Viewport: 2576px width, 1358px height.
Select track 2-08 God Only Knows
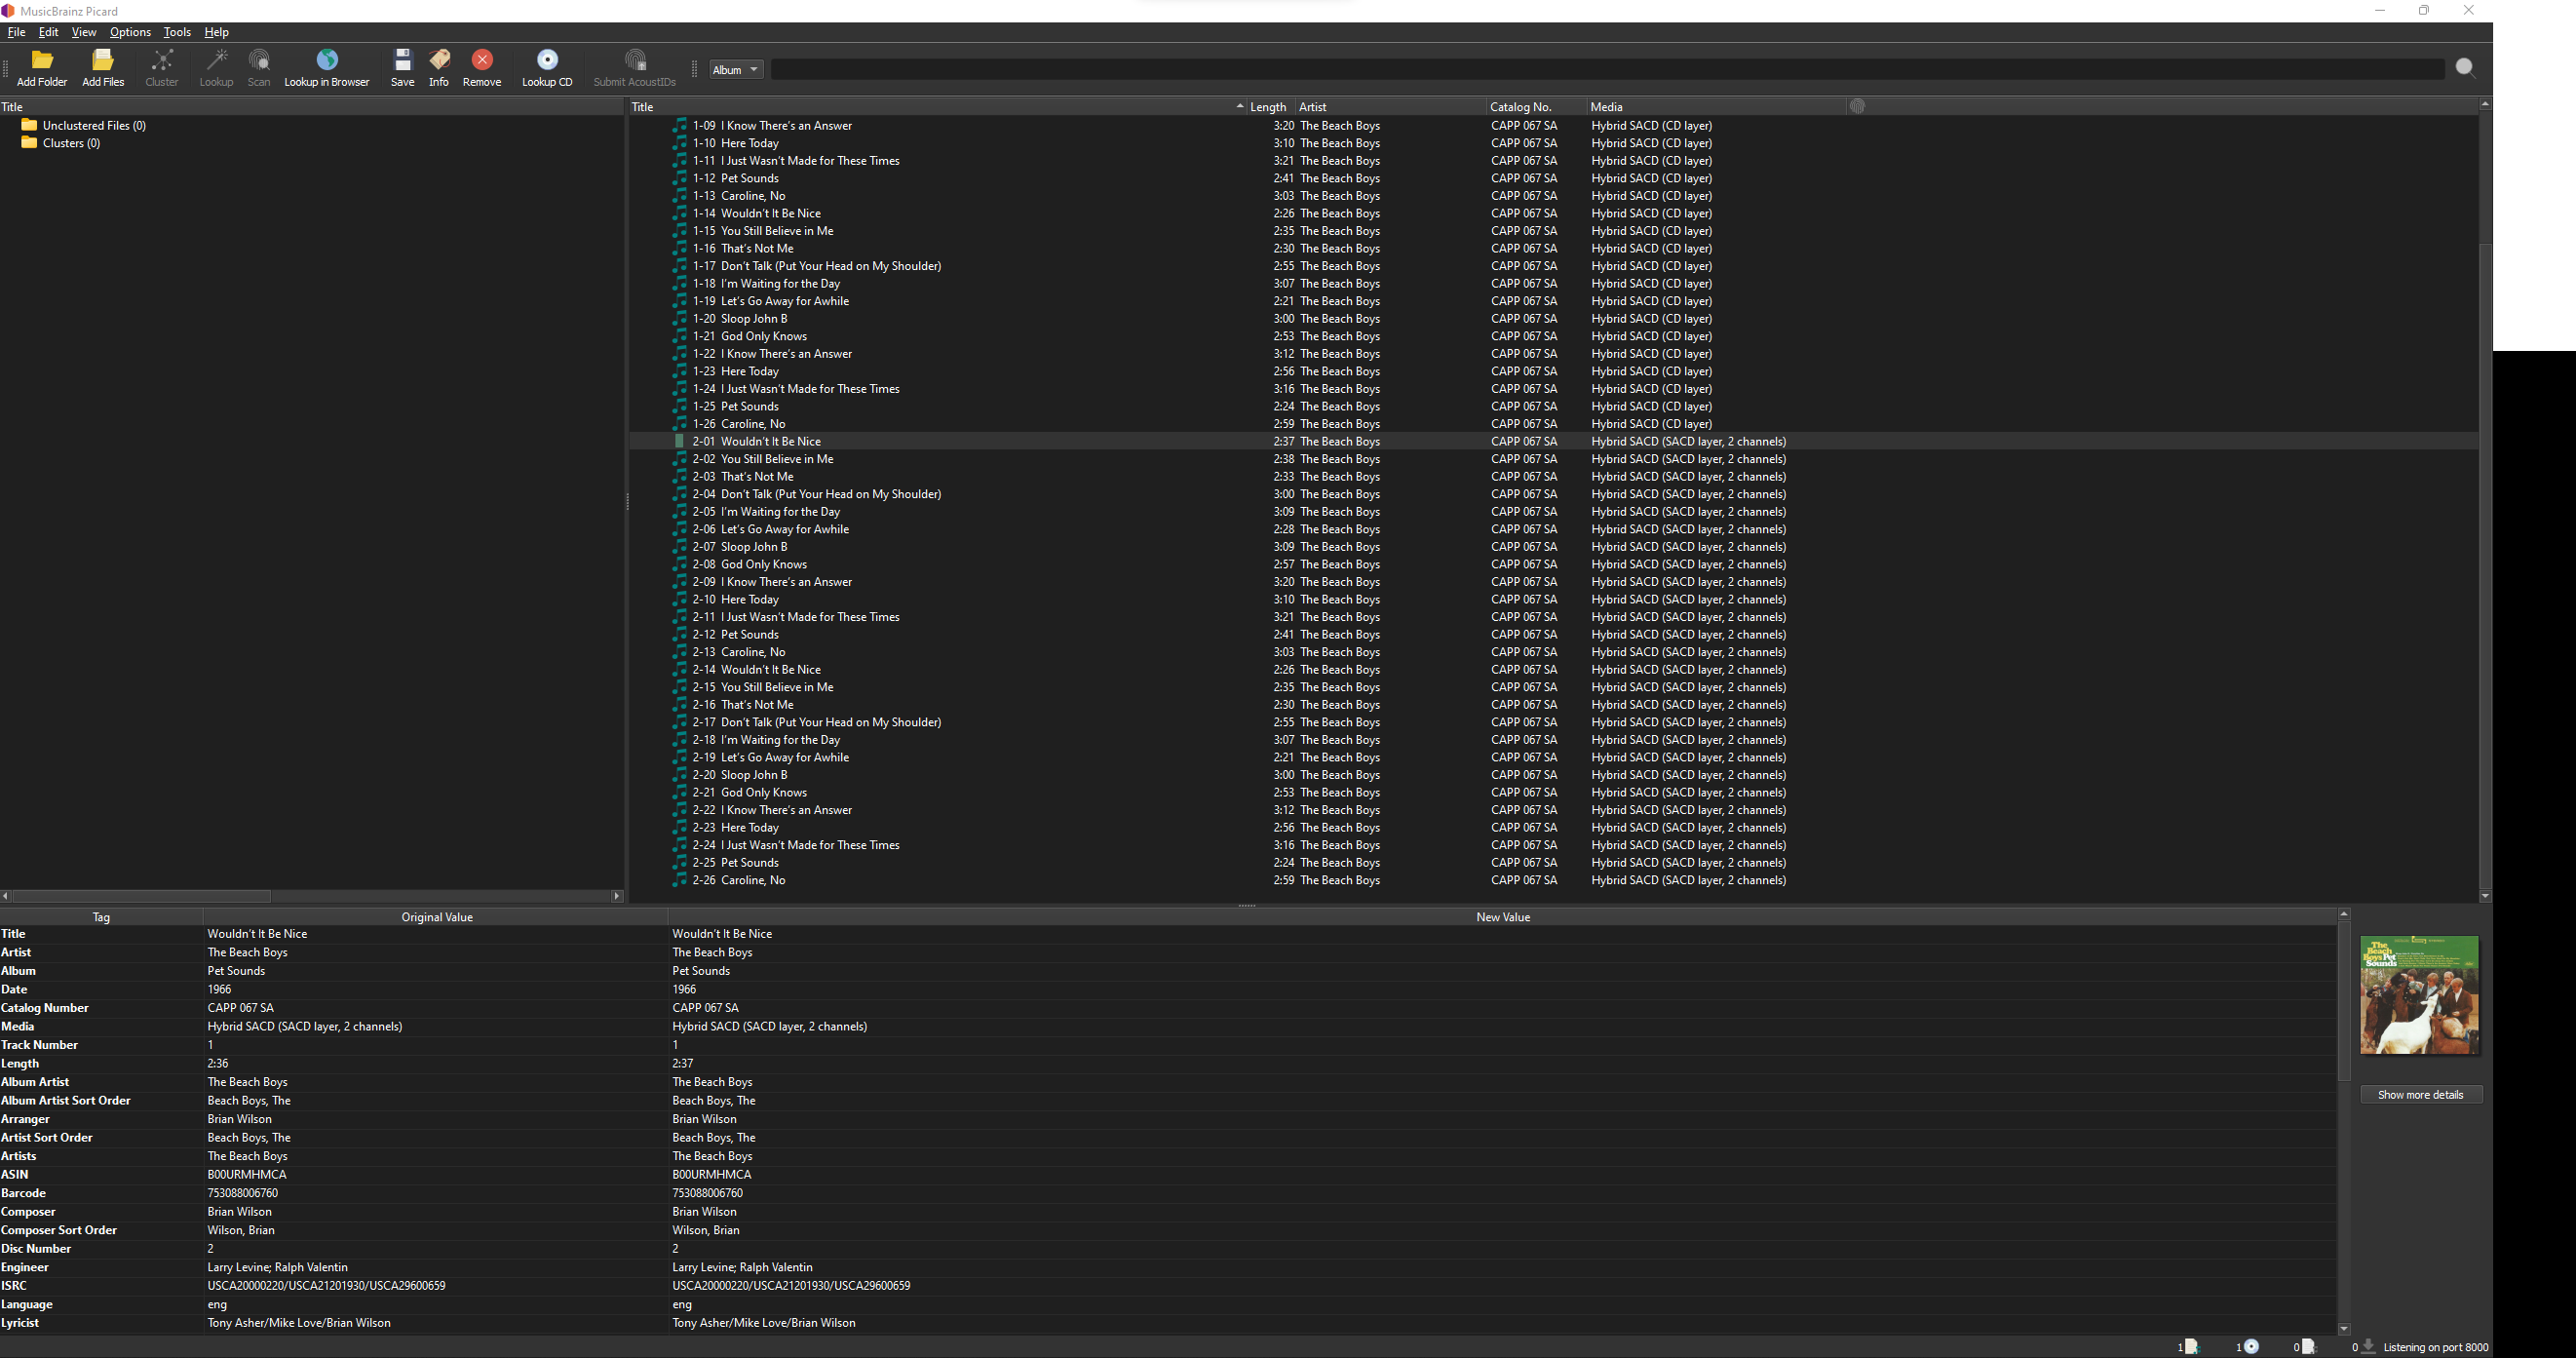click(x=1553, y=564)
